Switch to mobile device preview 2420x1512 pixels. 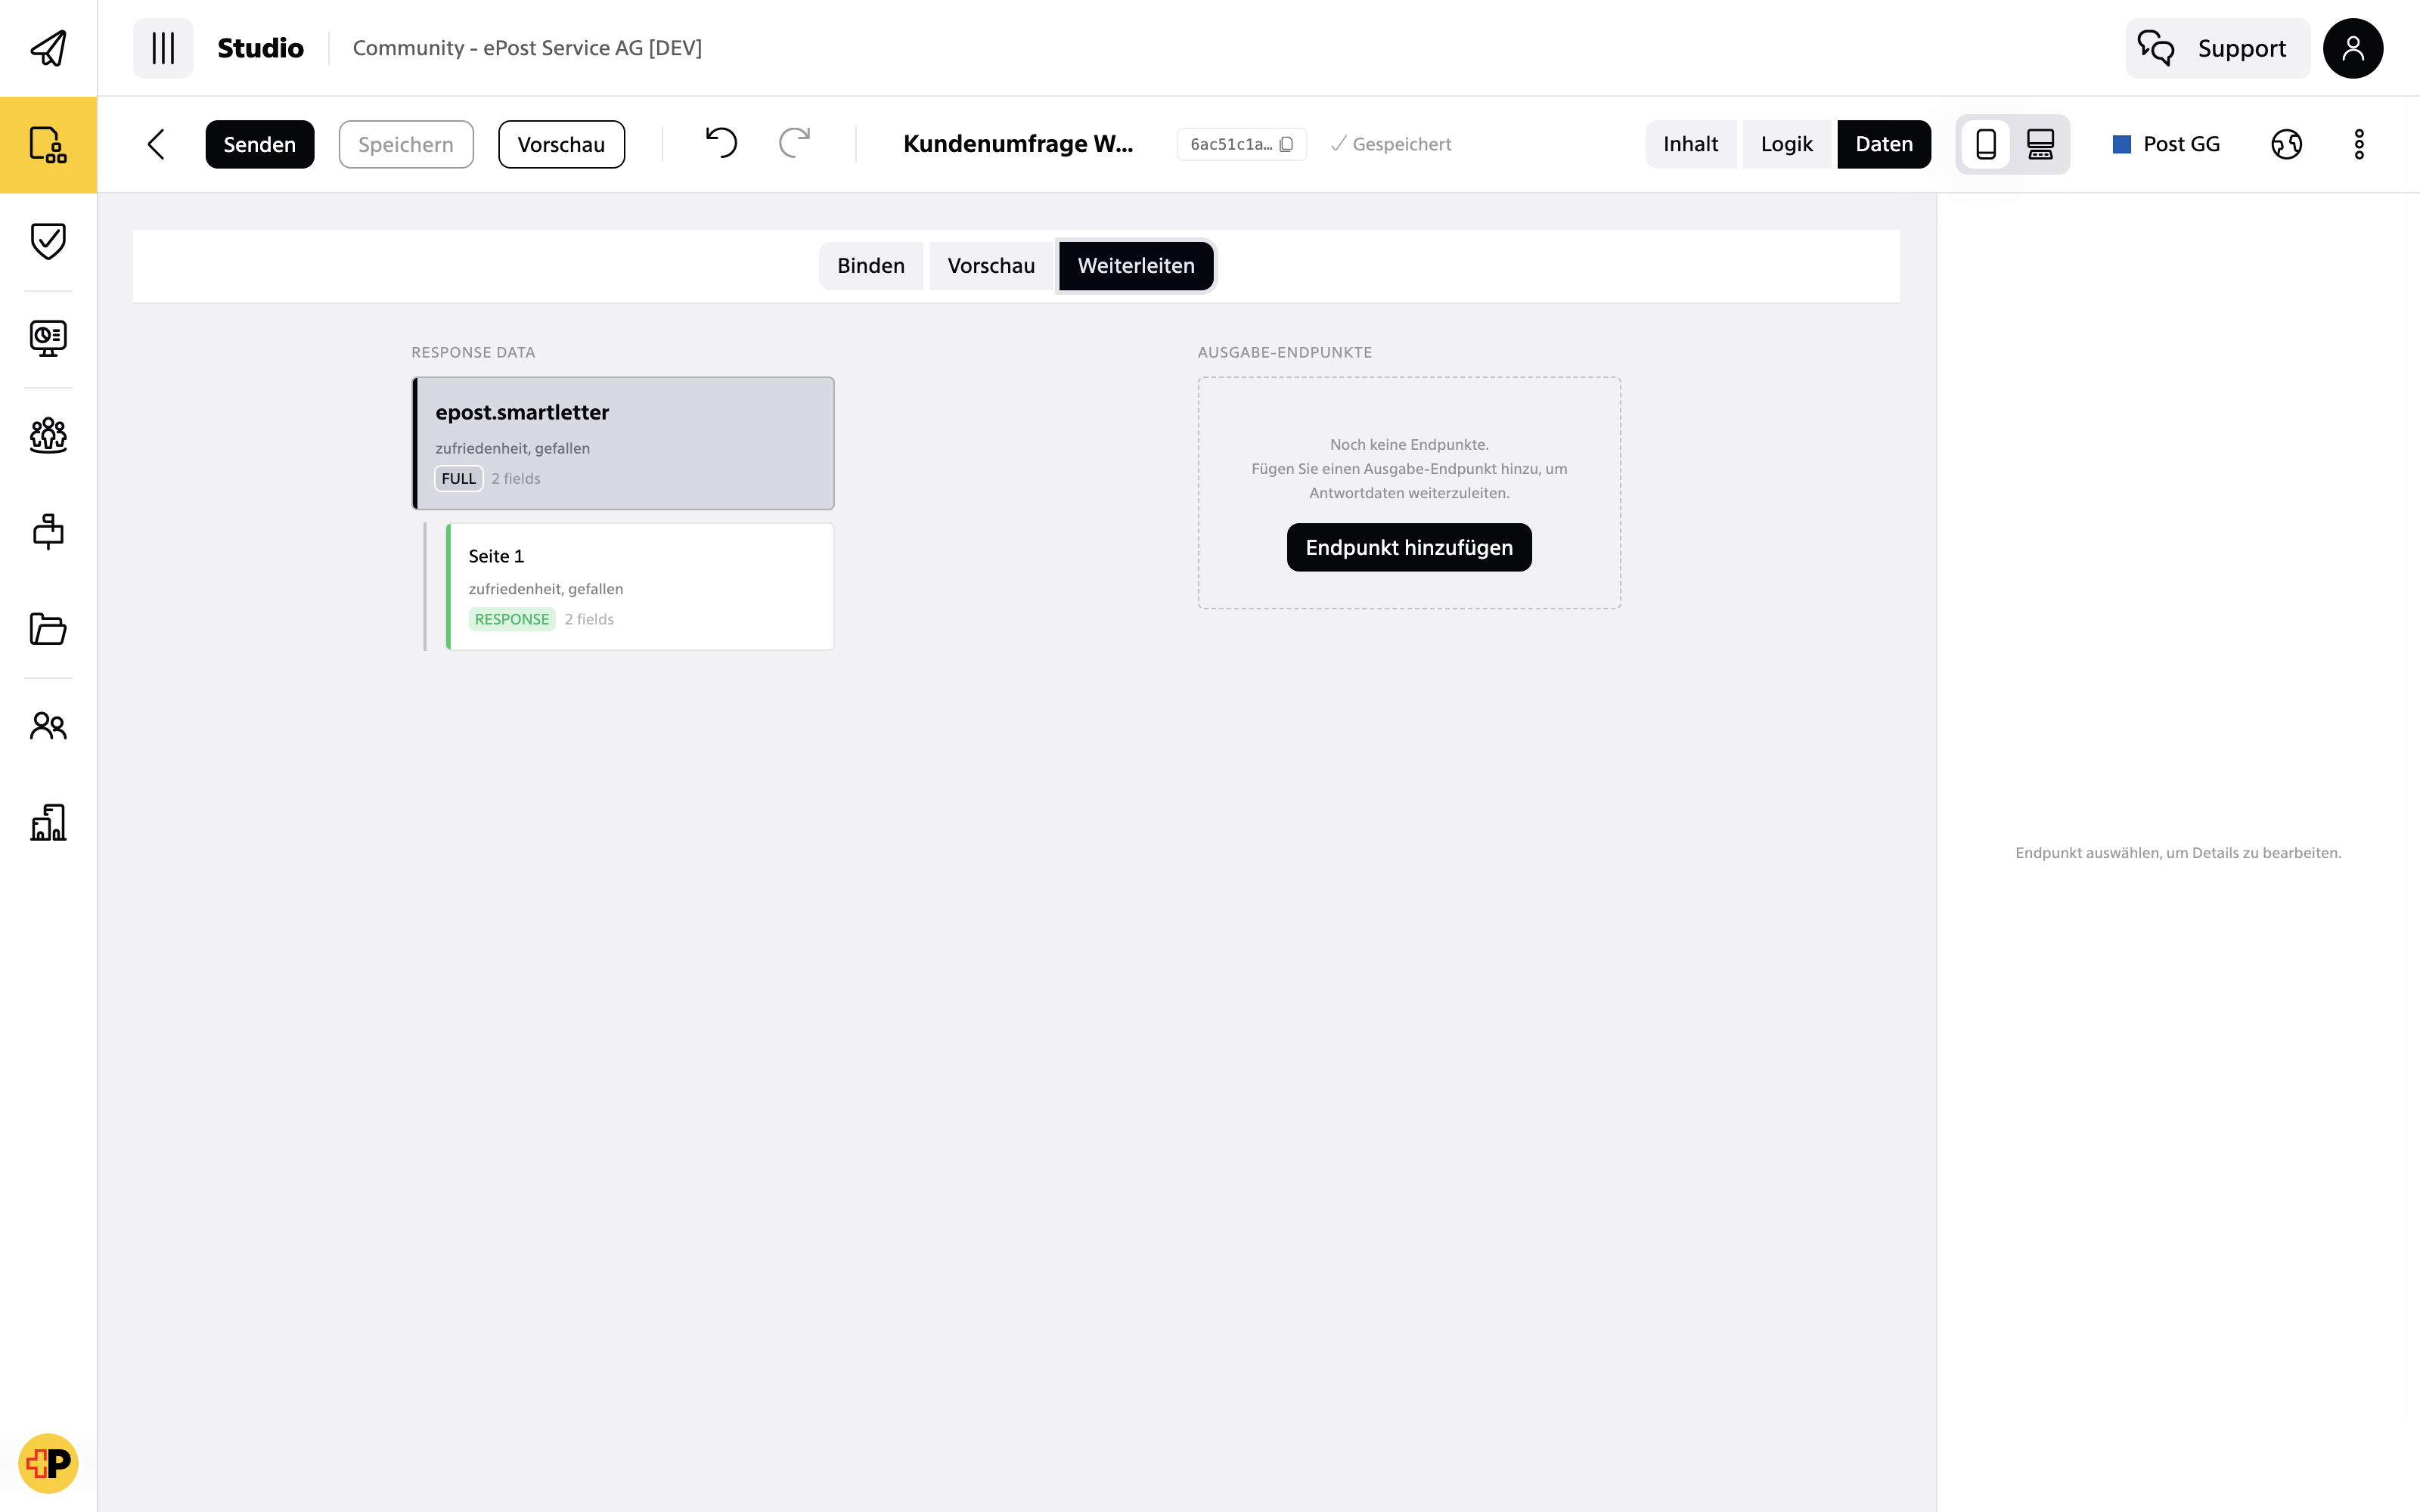point(1986,144)
